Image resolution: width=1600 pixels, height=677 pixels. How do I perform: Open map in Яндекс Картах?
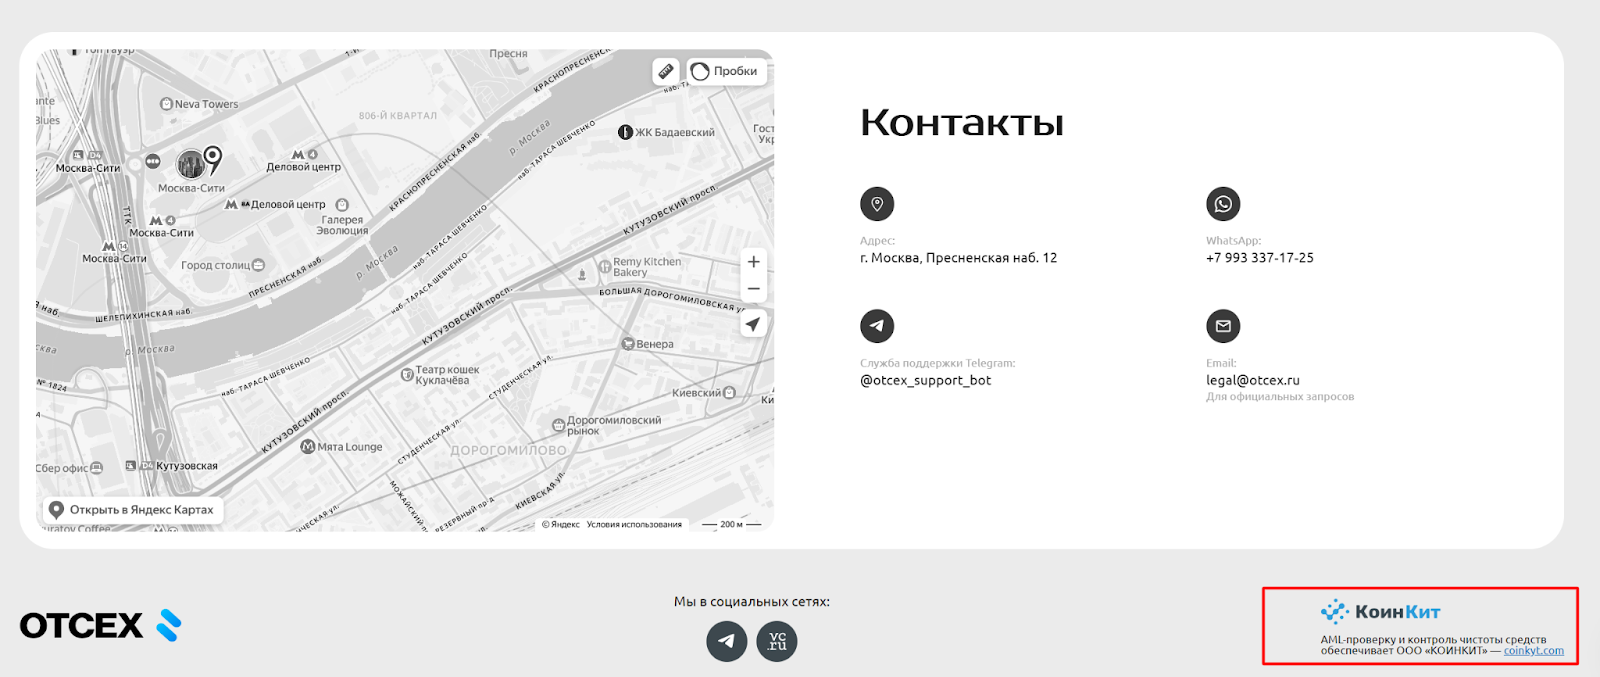click(x=132, y=510)
